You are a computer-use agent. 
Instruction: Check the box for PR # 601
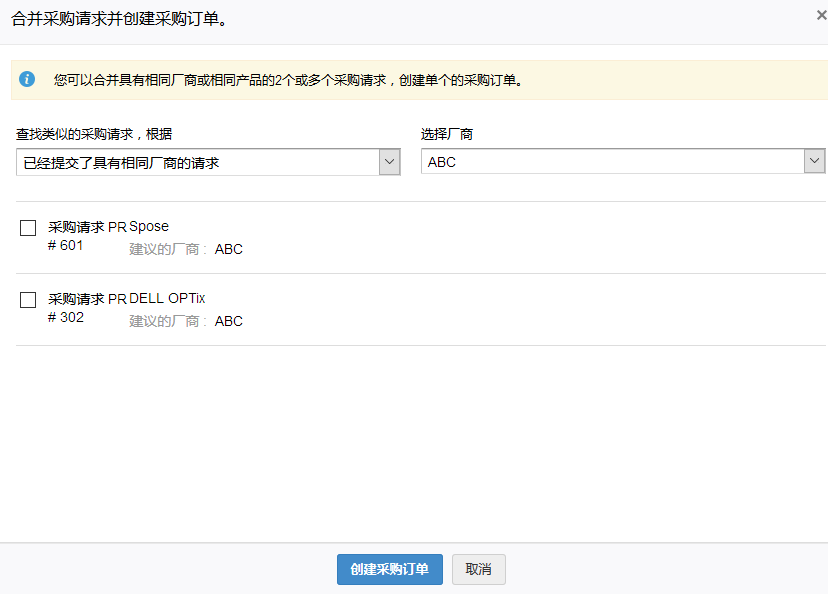coord(28,228)
